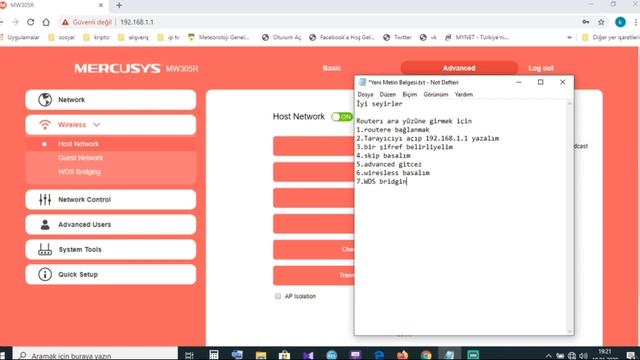
Task: Open Microsoft Store from the taskbar
Action: coord(284,355)
